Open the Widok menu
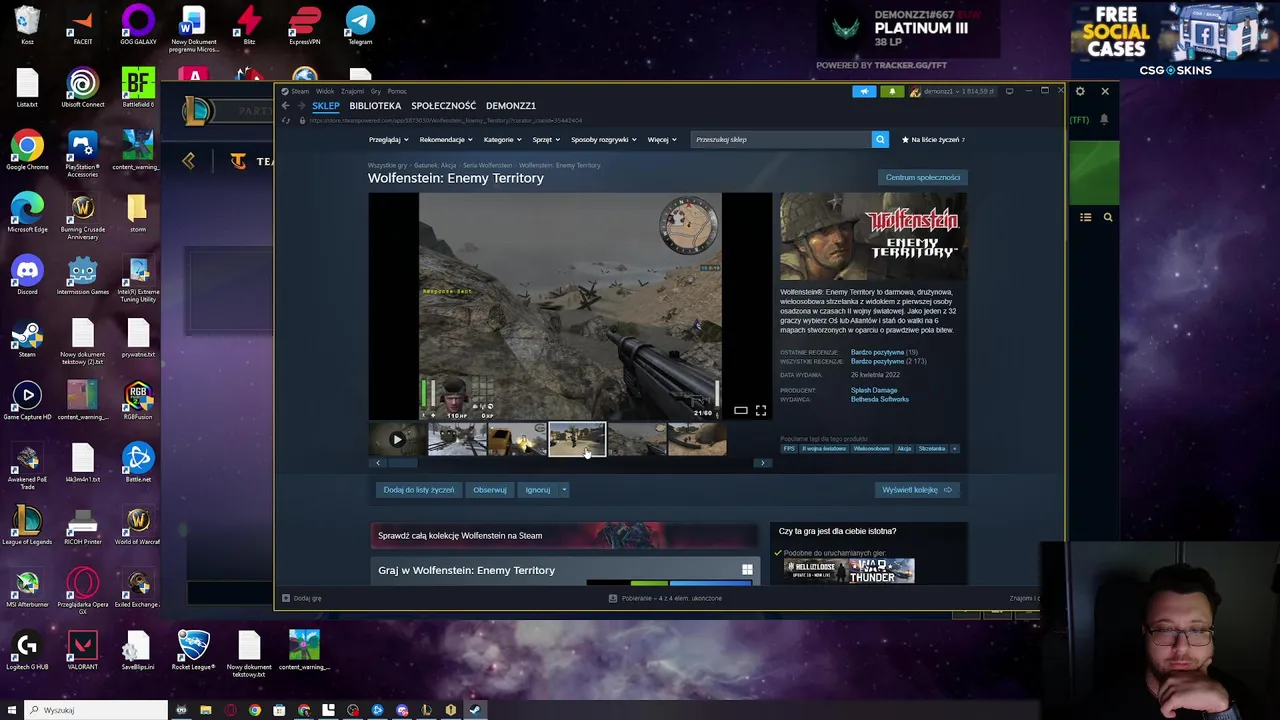The image size is (1280, 720). (x=325, y=91)
